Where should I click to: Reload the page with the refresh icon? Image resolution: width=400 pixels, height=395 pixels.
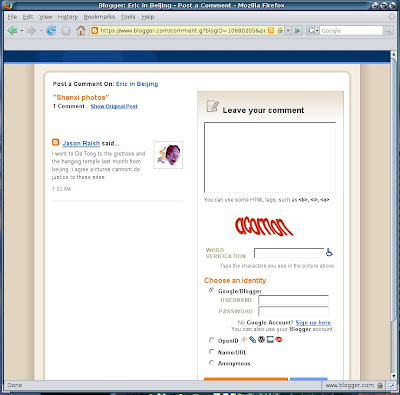[51, 31]
